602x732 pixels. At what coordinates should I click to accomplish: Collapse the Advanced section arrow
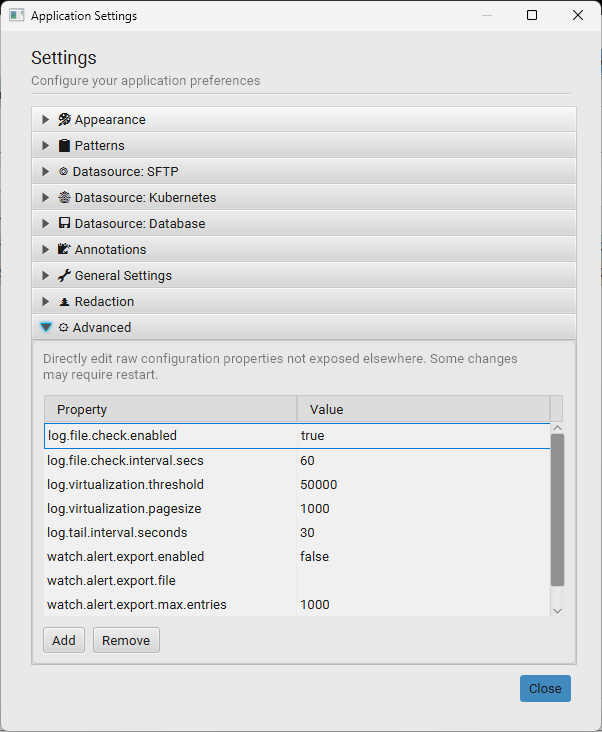click(46, 327)
